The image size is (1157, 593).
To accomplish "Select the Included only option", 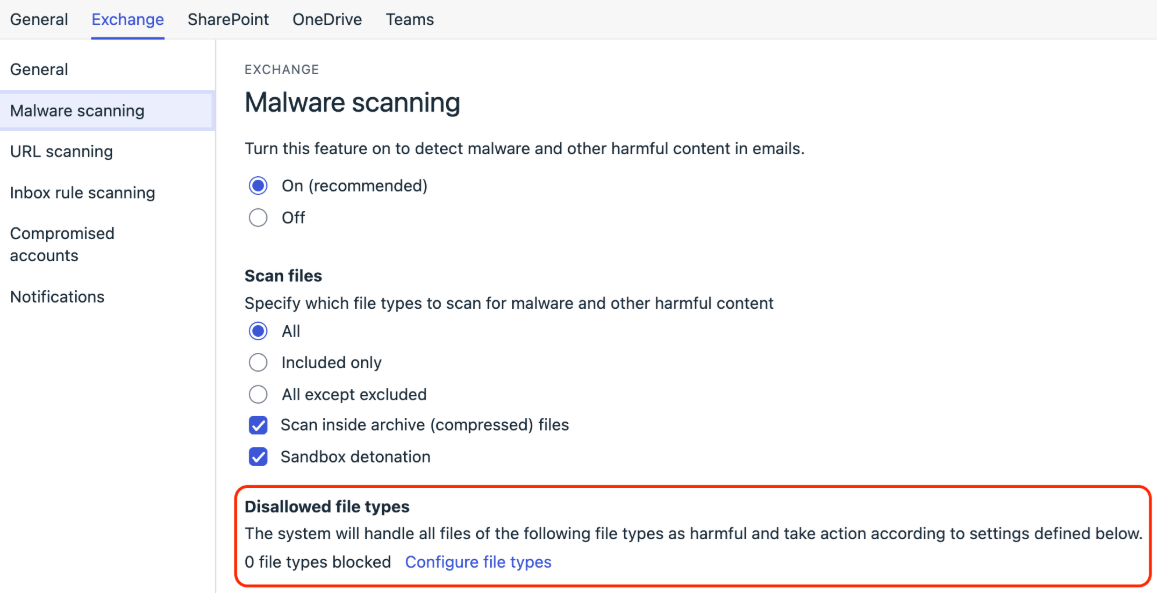I will 258,363.
